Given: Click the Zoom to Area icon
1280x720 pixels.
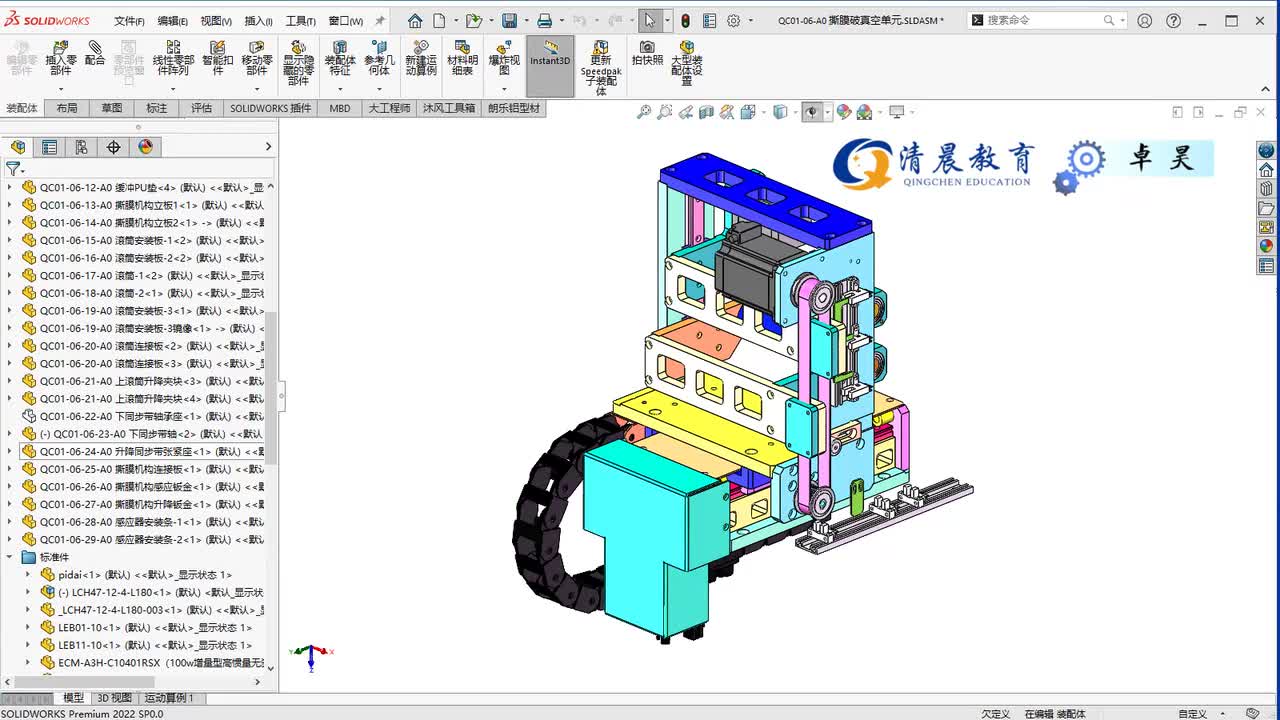Looking at the screenshot, I should pyautogui.click(x=665, y=112).
